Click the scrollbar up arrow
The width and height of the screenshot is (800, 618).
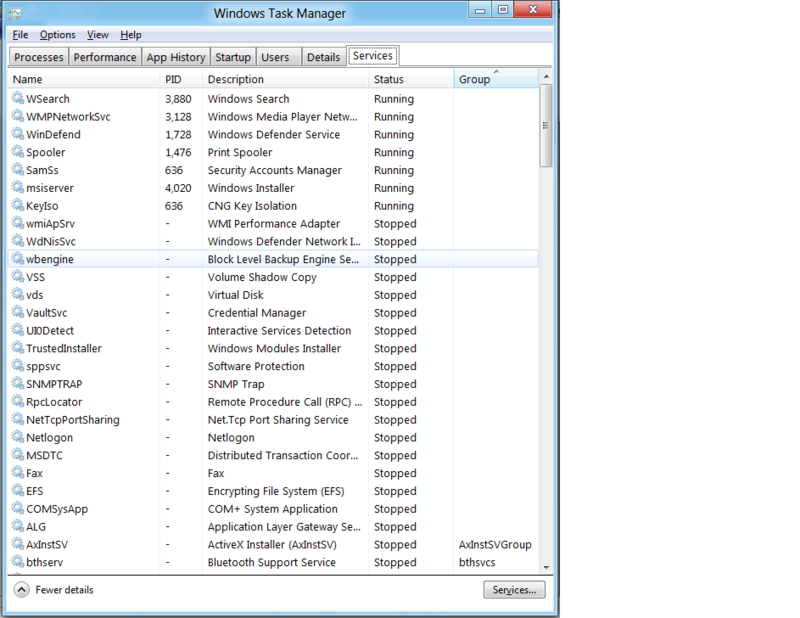(546, 77)
